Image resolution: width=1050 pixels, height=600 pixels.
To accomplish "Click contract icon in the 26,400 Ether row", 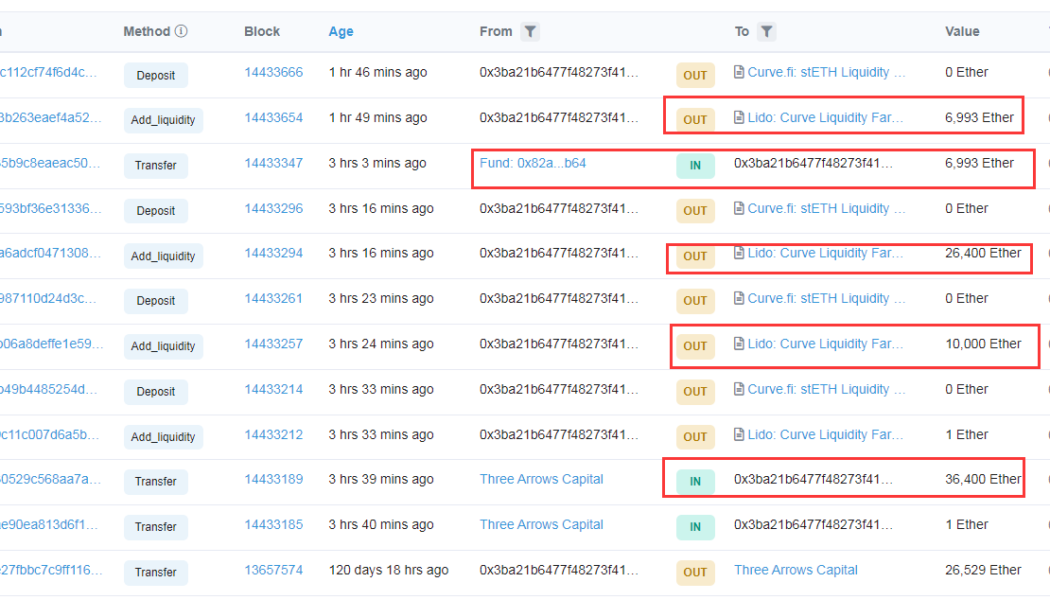I will point(739,254).
